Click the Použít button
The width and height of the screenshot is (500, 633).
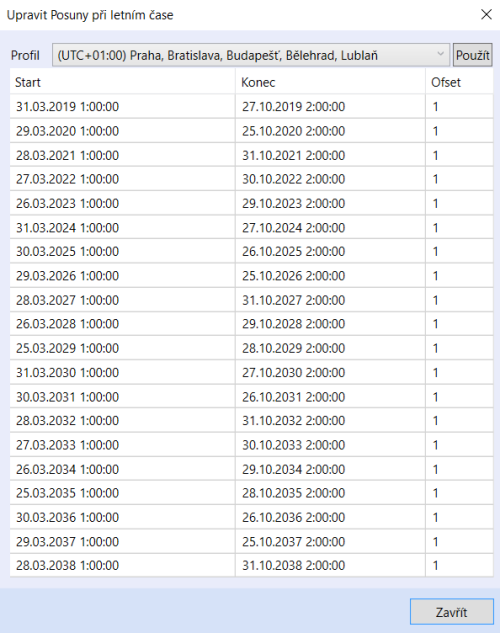pos(473,55)
